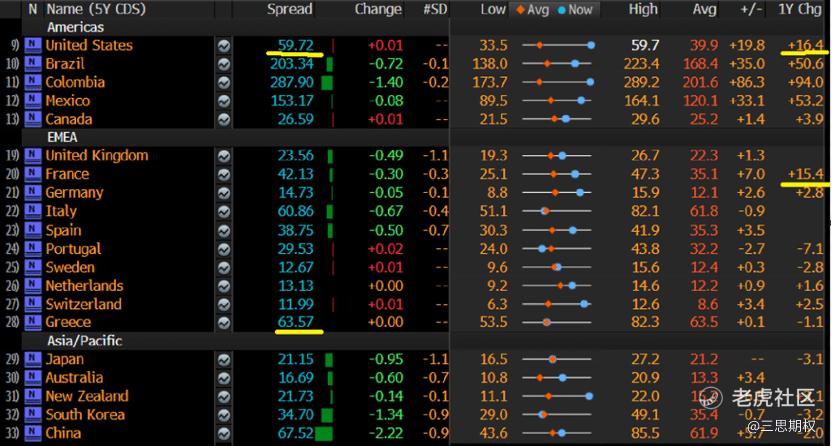Viewport: 832px width, 446px height.
Task: Open the South Korea country link
Action: [x=85, y=415]
